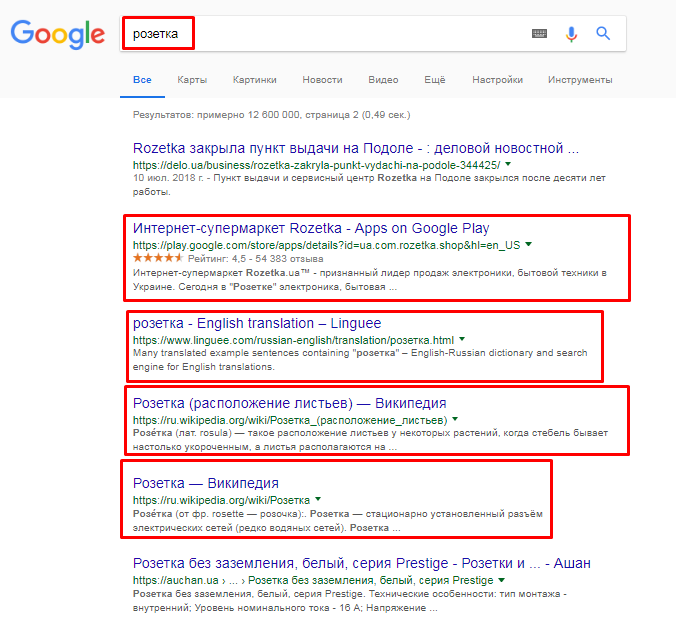This screenshot has height=631, width=676.
Task: Open Розетка без заземления Prestige Ашан result
Action: coord(362,563)
